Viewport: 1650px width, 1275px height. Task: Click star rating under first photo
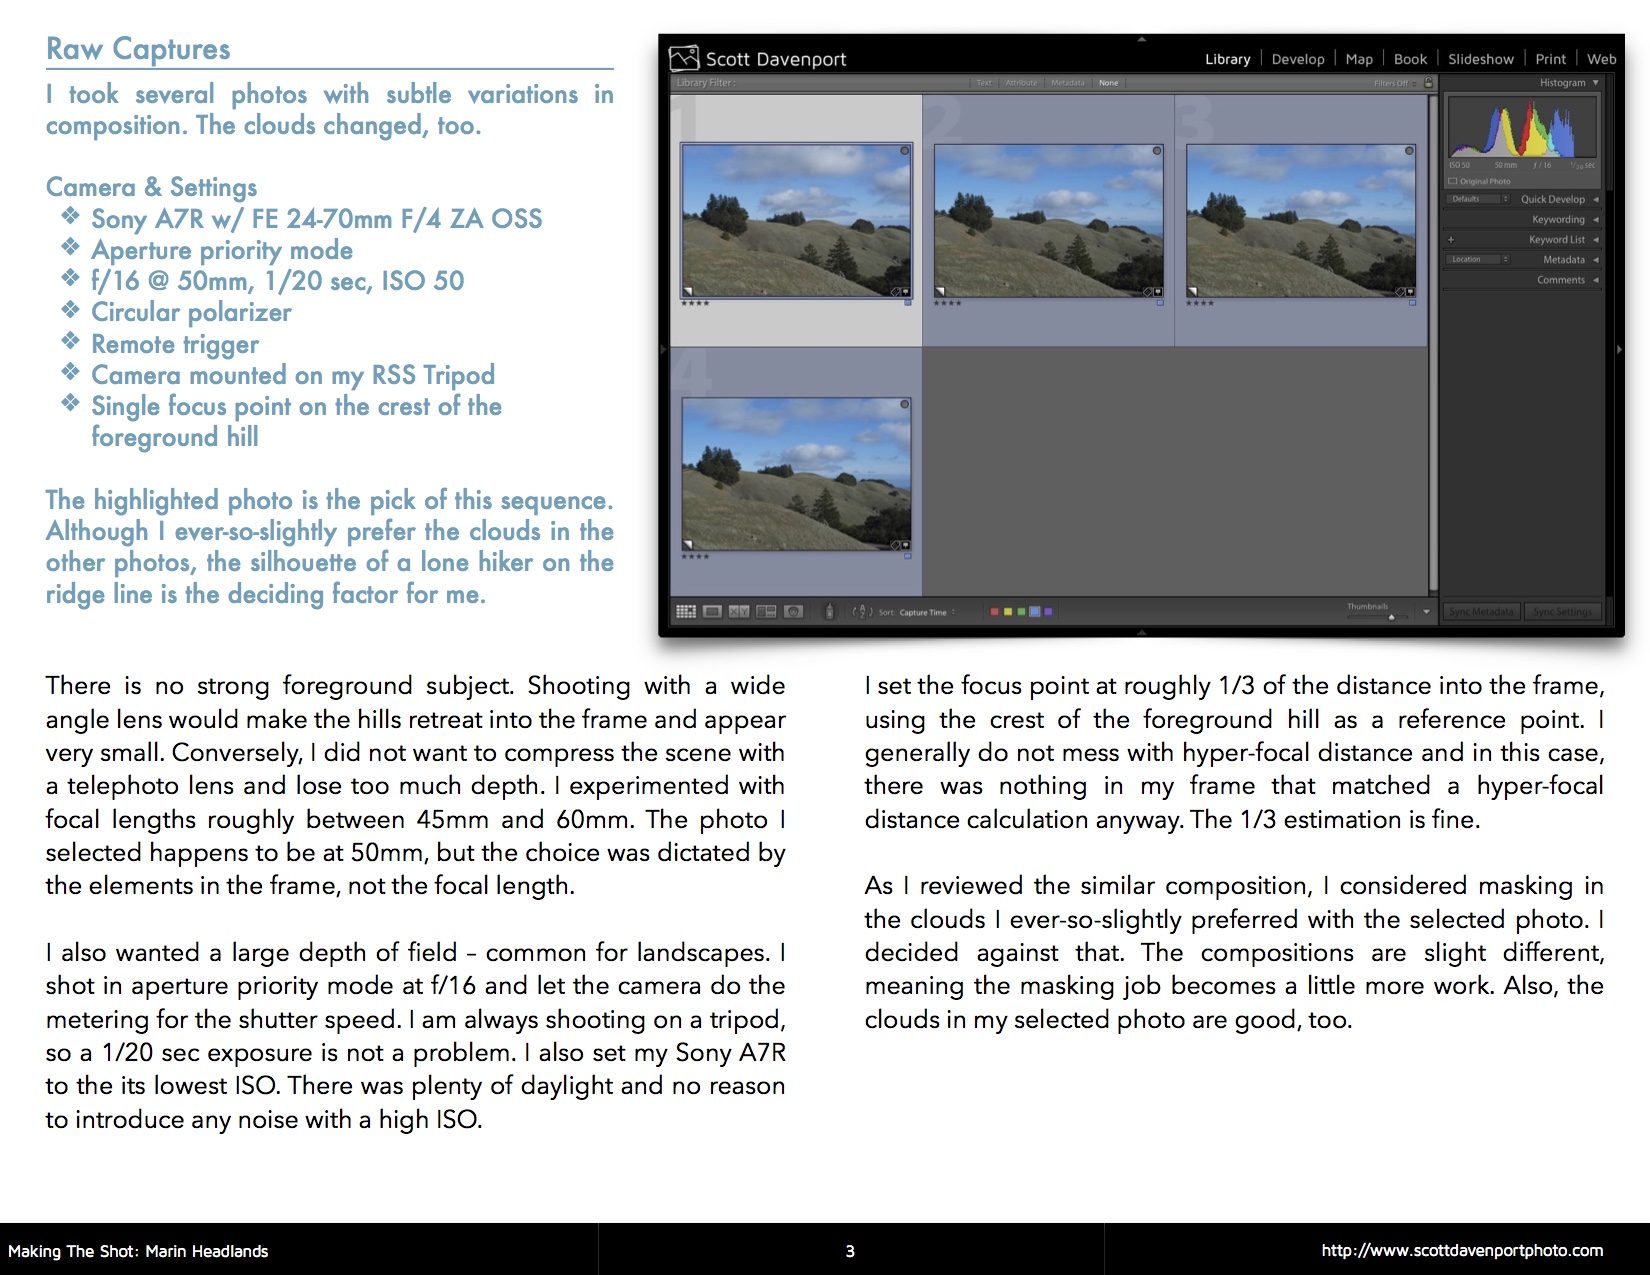[x=695, y=303]
